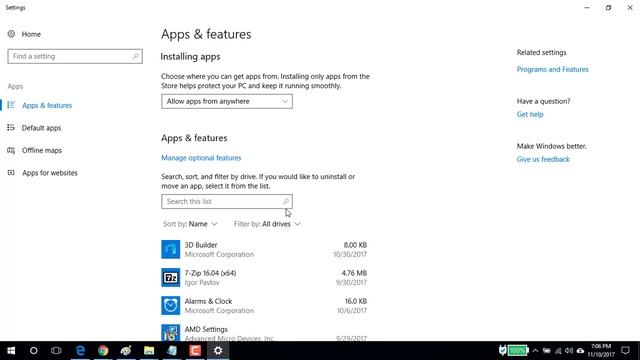The height and width of the screenshot is (360, 640).
Task: Click the Apps for websites sidebar icon
Action: click(x=11, y=173)
